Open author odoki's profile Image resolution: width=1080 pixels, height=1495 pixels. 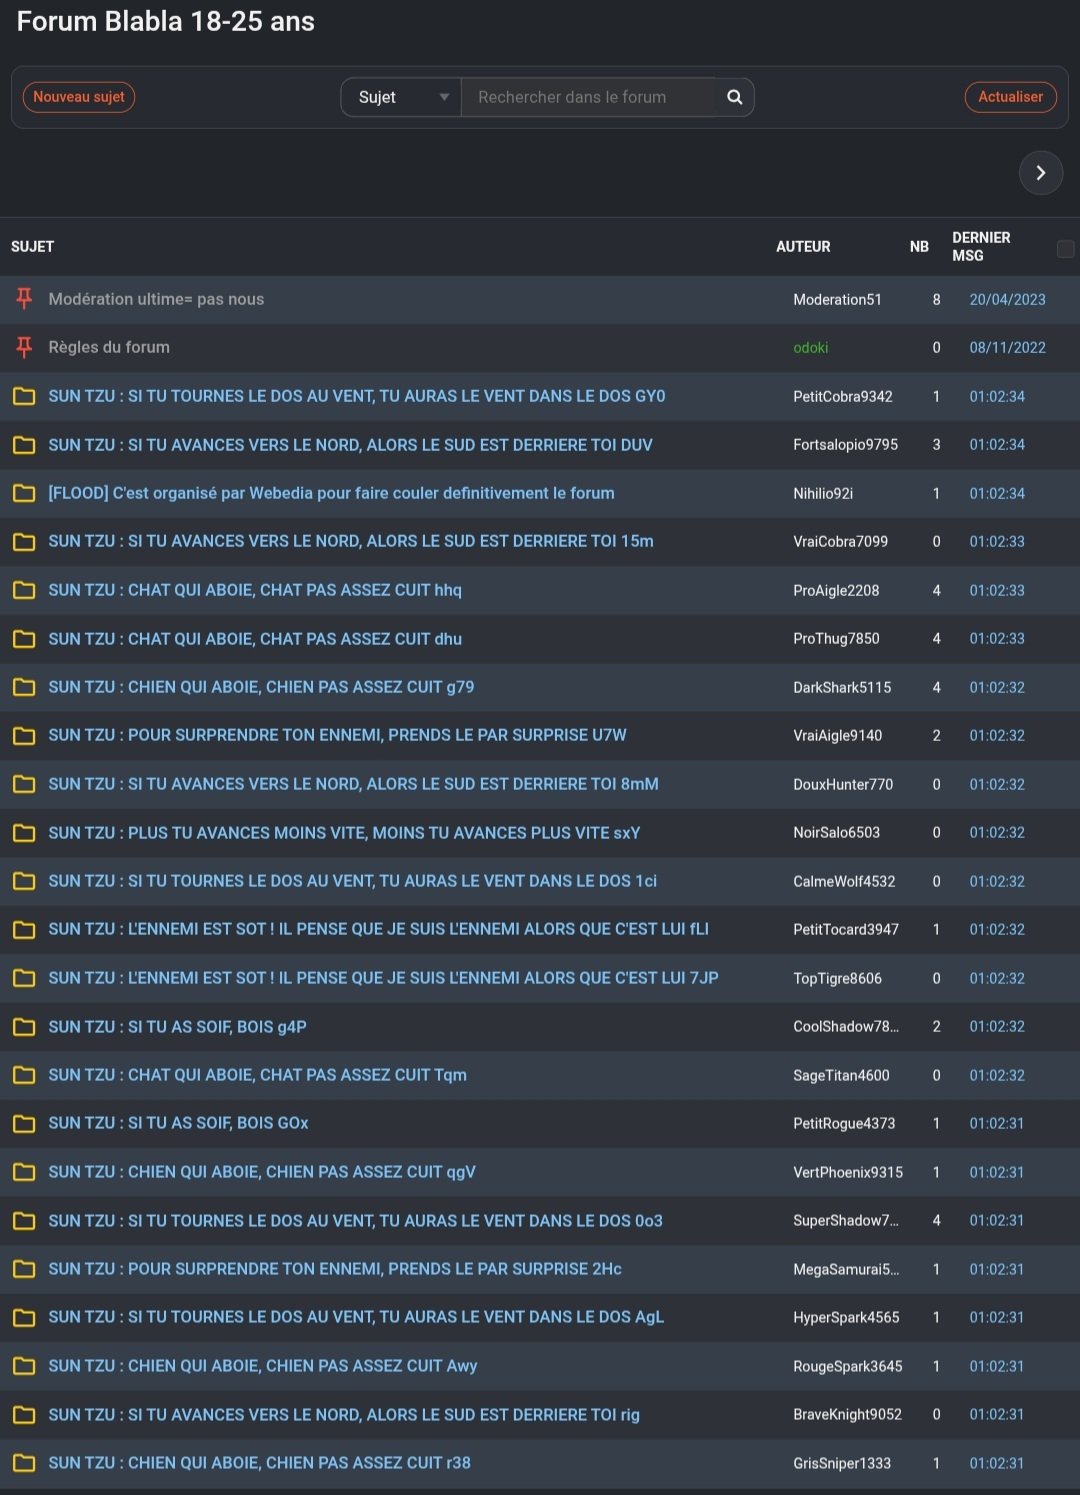point(810,348)
